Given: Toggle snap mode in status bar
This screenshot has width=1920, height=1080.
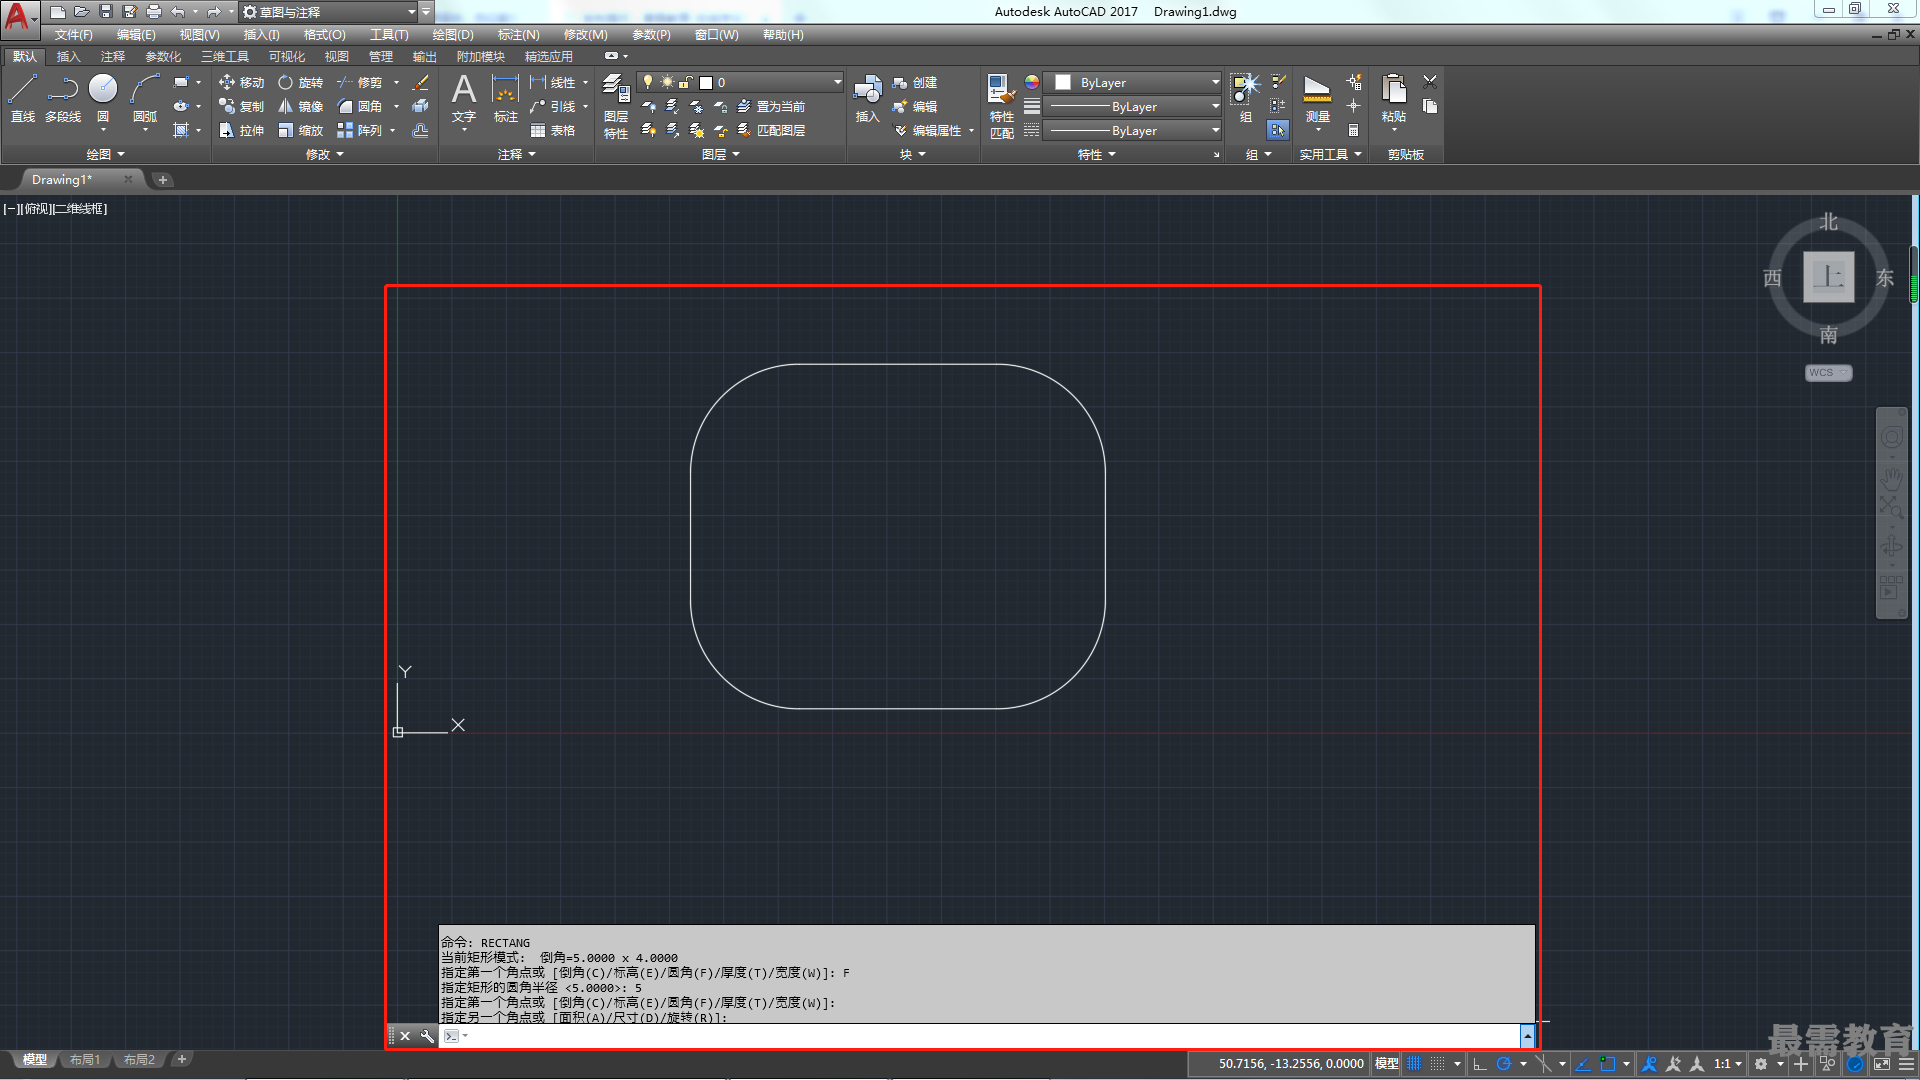Looking at the screenshot, I should 1438,1064.
